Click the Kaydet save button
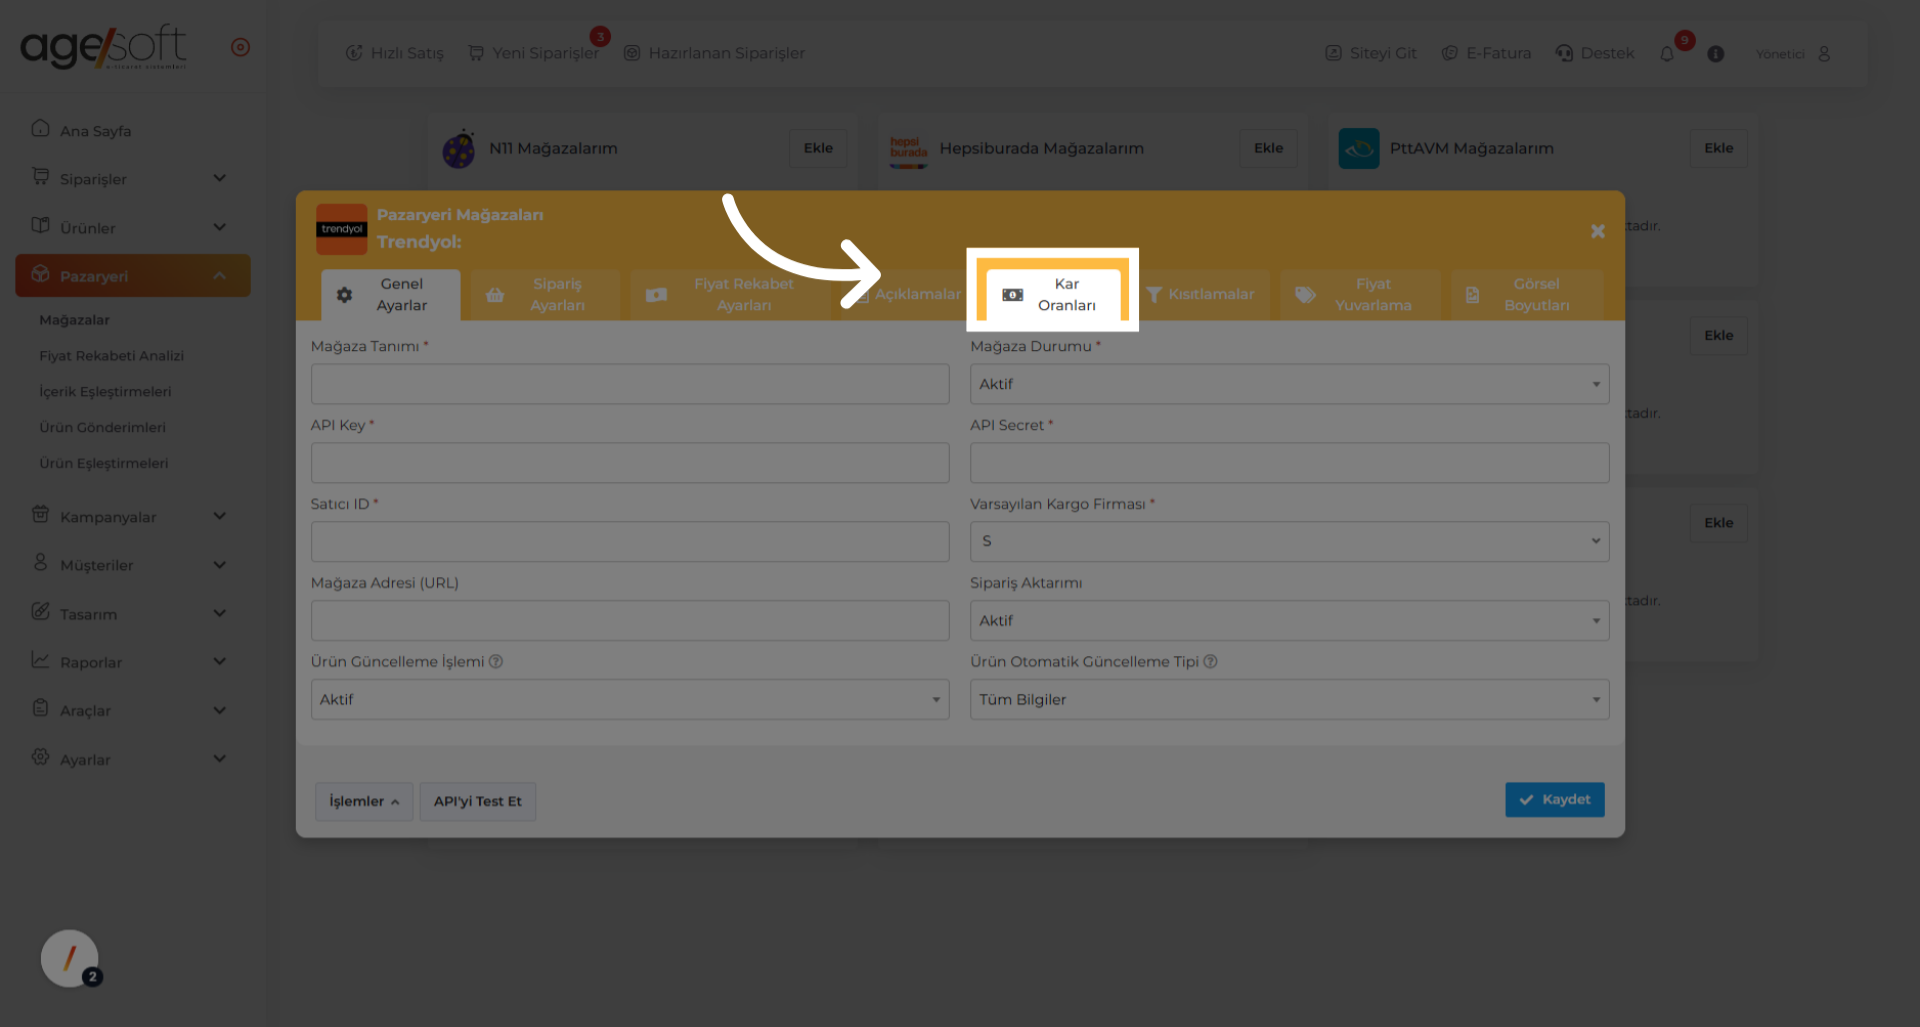Screen dimensions: 1920x1027 click(x=1555, y=800)
